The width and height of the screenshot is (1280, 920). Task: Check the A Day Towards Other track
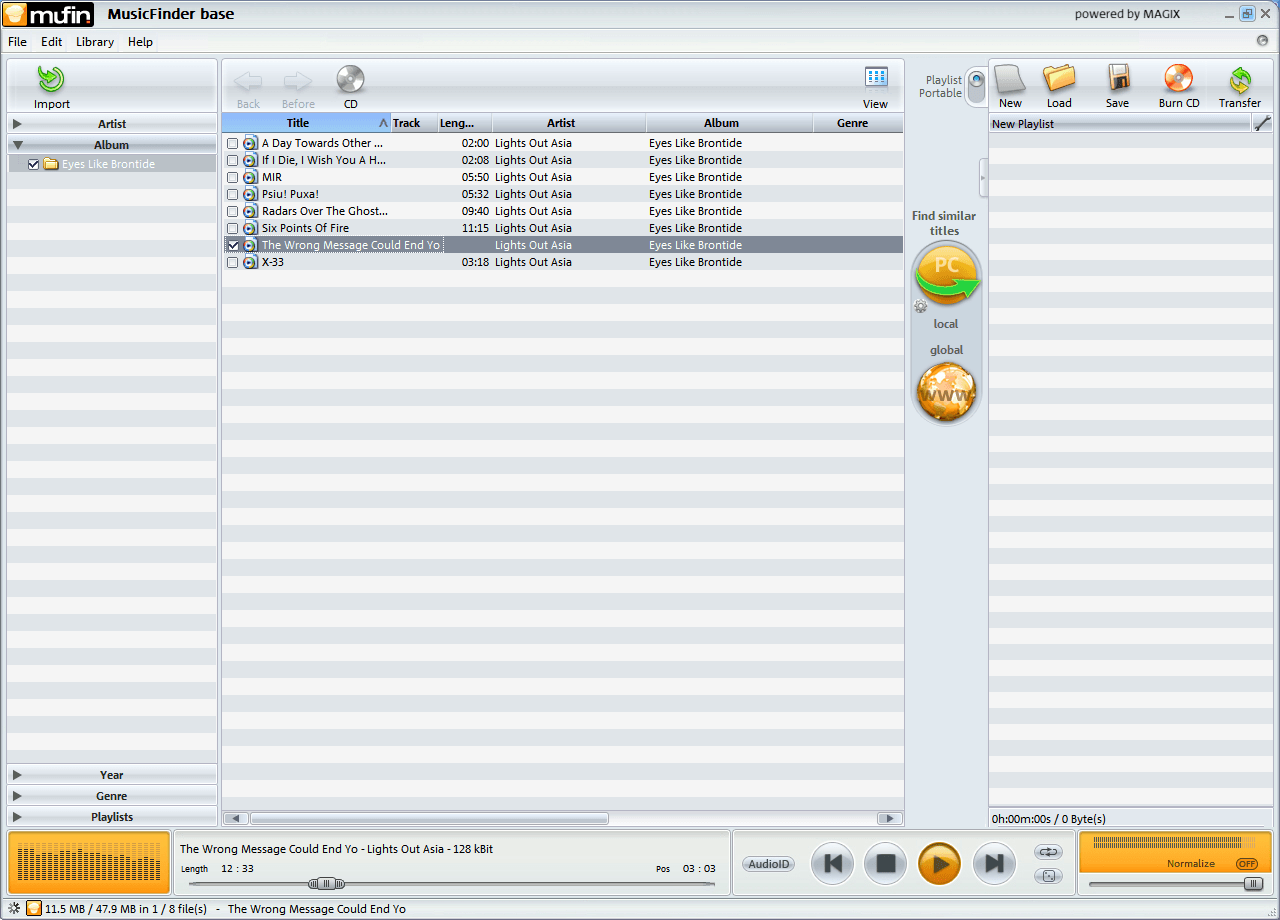(x=233, y=143)
